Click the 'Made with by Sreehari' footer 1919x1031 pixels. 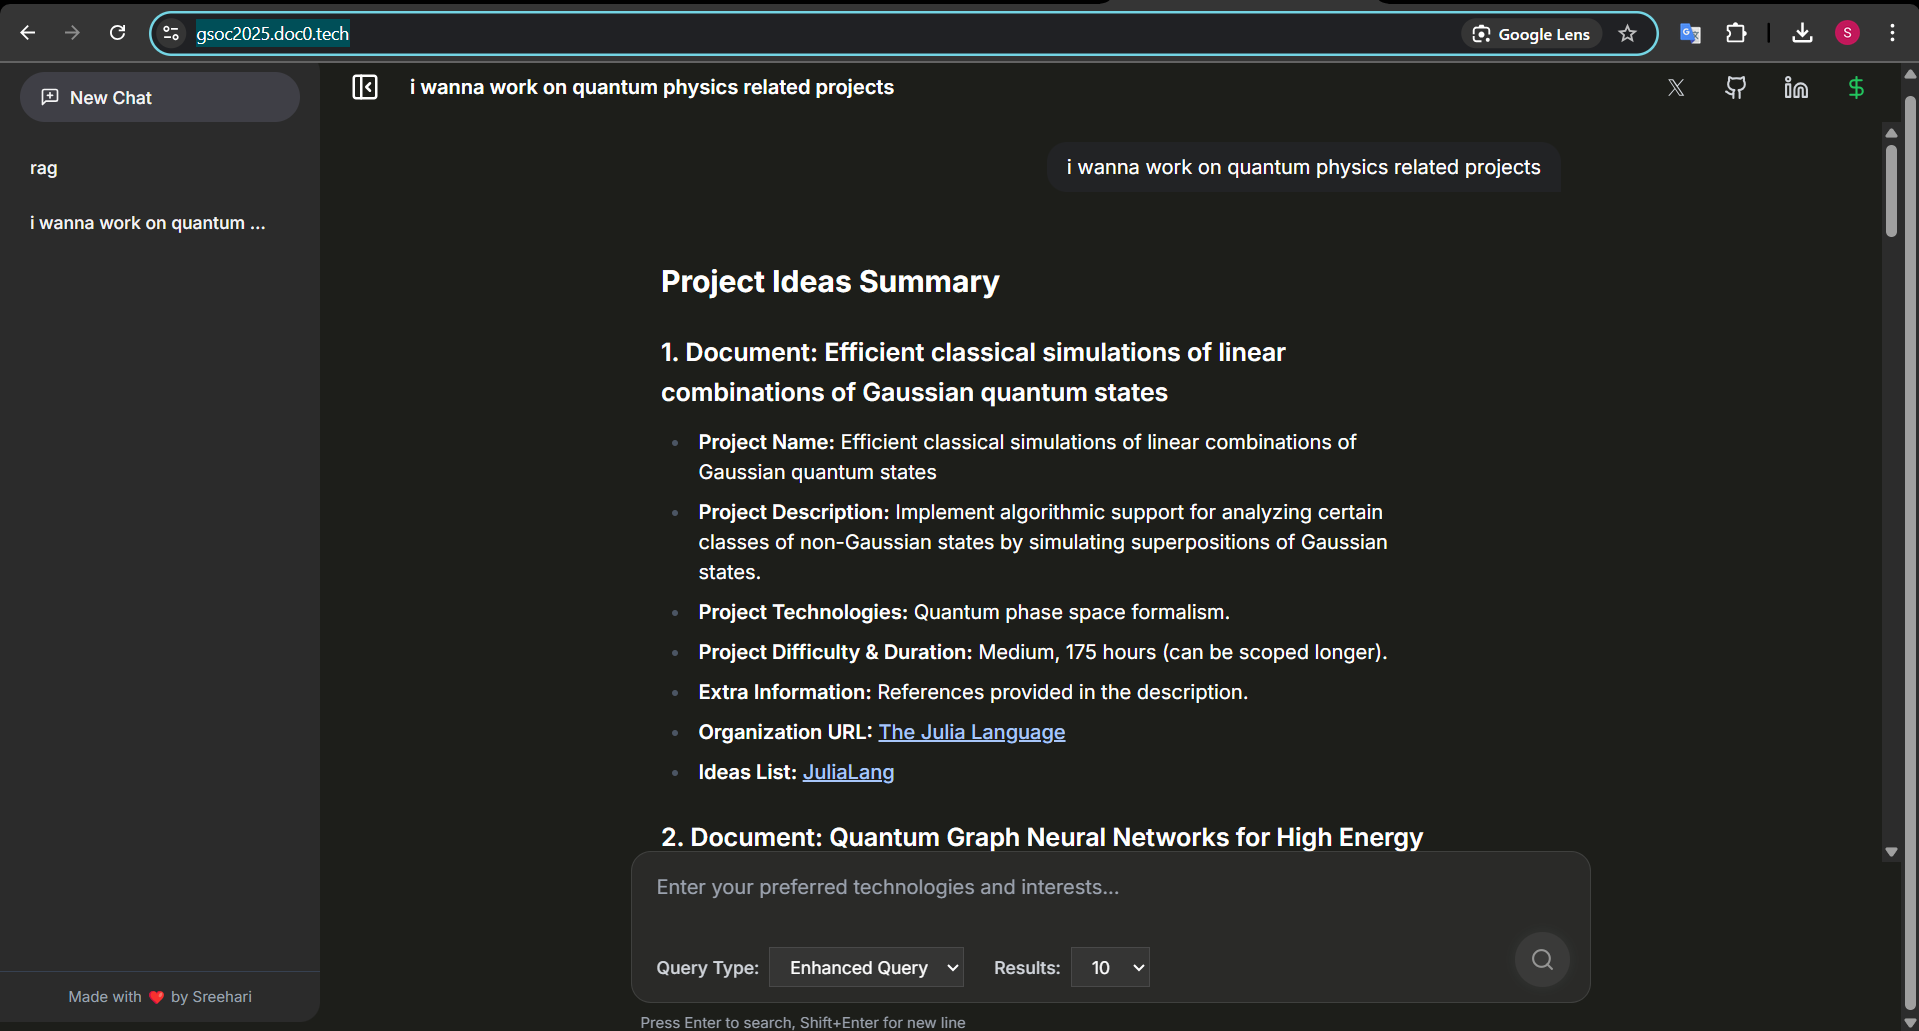pyautogui.click(x=160, y=997)
